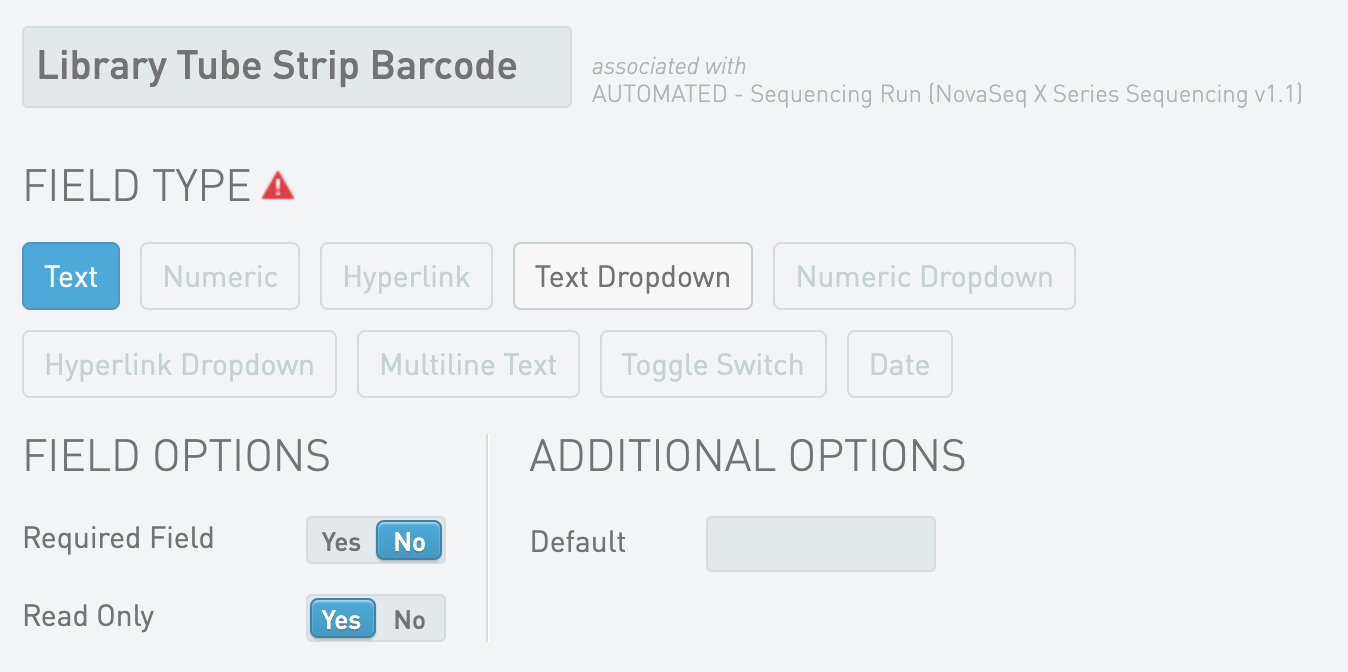Select the Text Dropdown field type
This screenshot has height=672, width=1348.
click(x=632, y=276)
